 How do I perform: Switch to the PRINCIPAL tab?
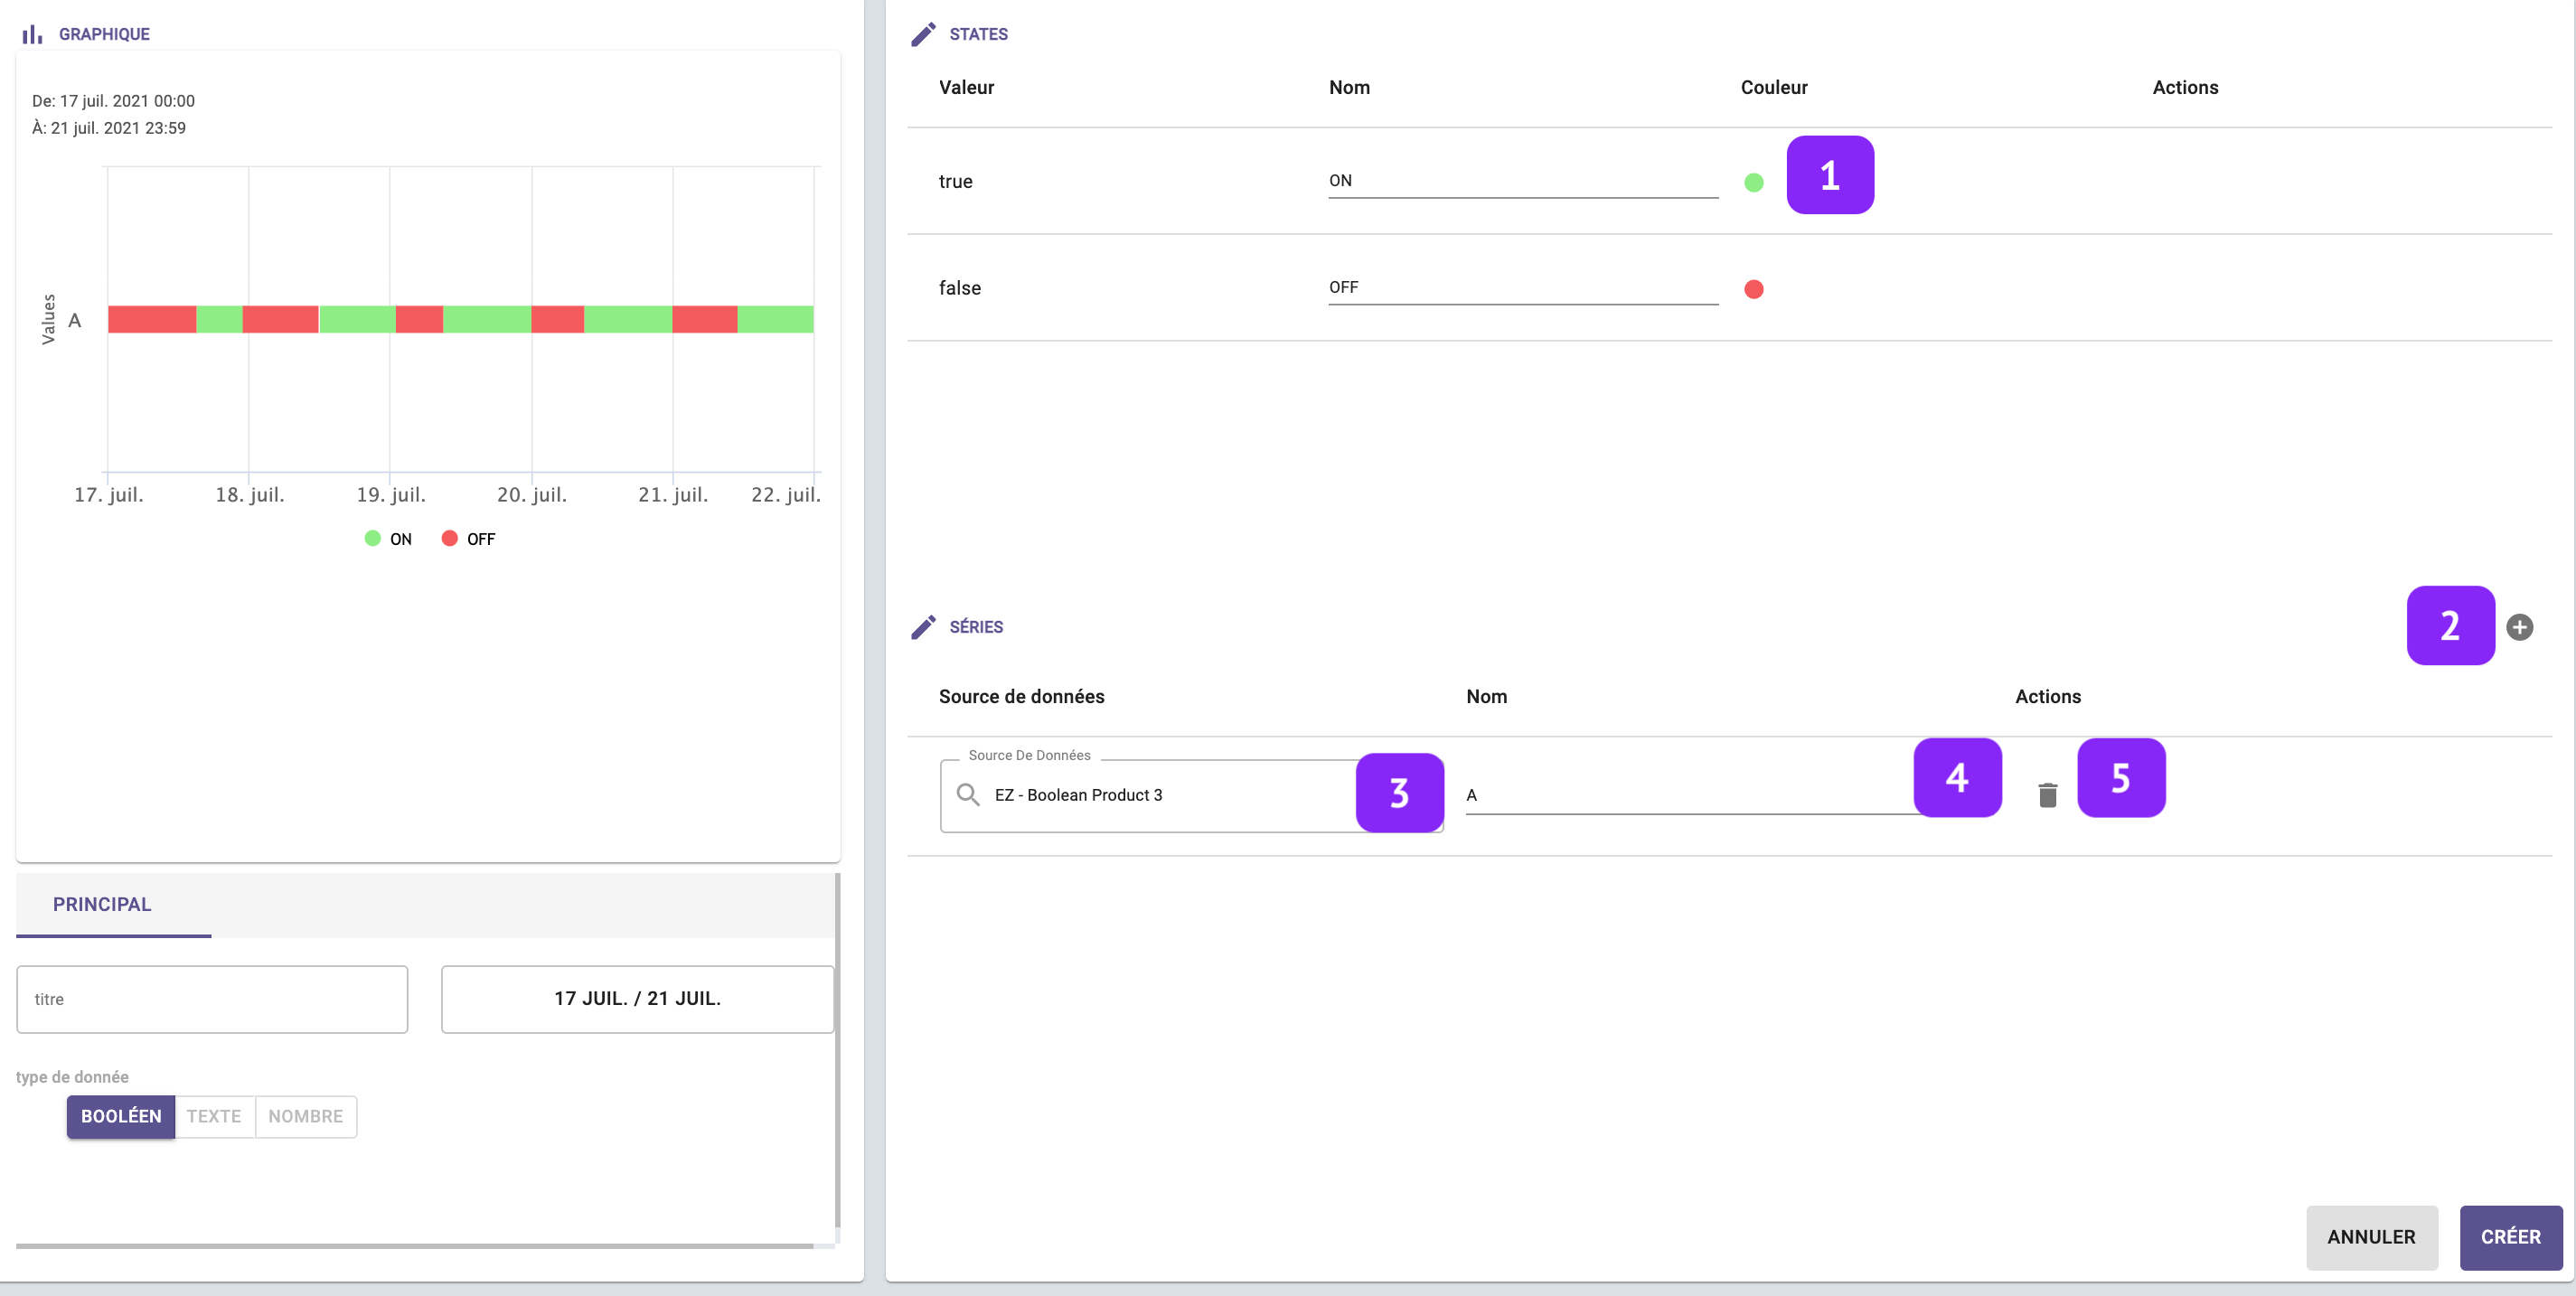(102, 904)
